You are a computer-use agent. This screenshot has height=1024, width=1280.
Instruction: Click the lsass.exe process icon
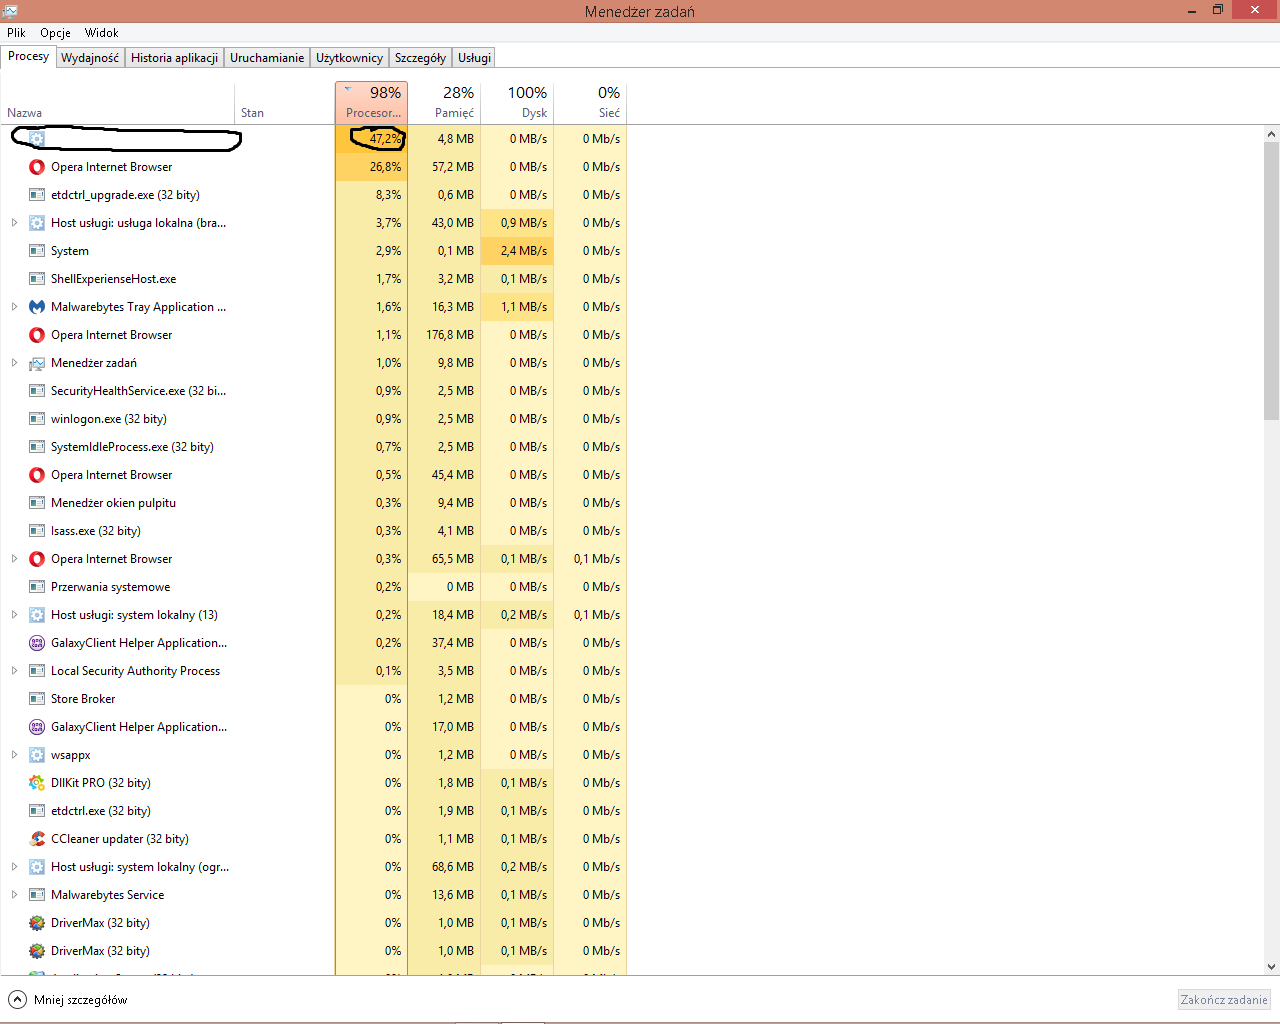coord(37,531)
